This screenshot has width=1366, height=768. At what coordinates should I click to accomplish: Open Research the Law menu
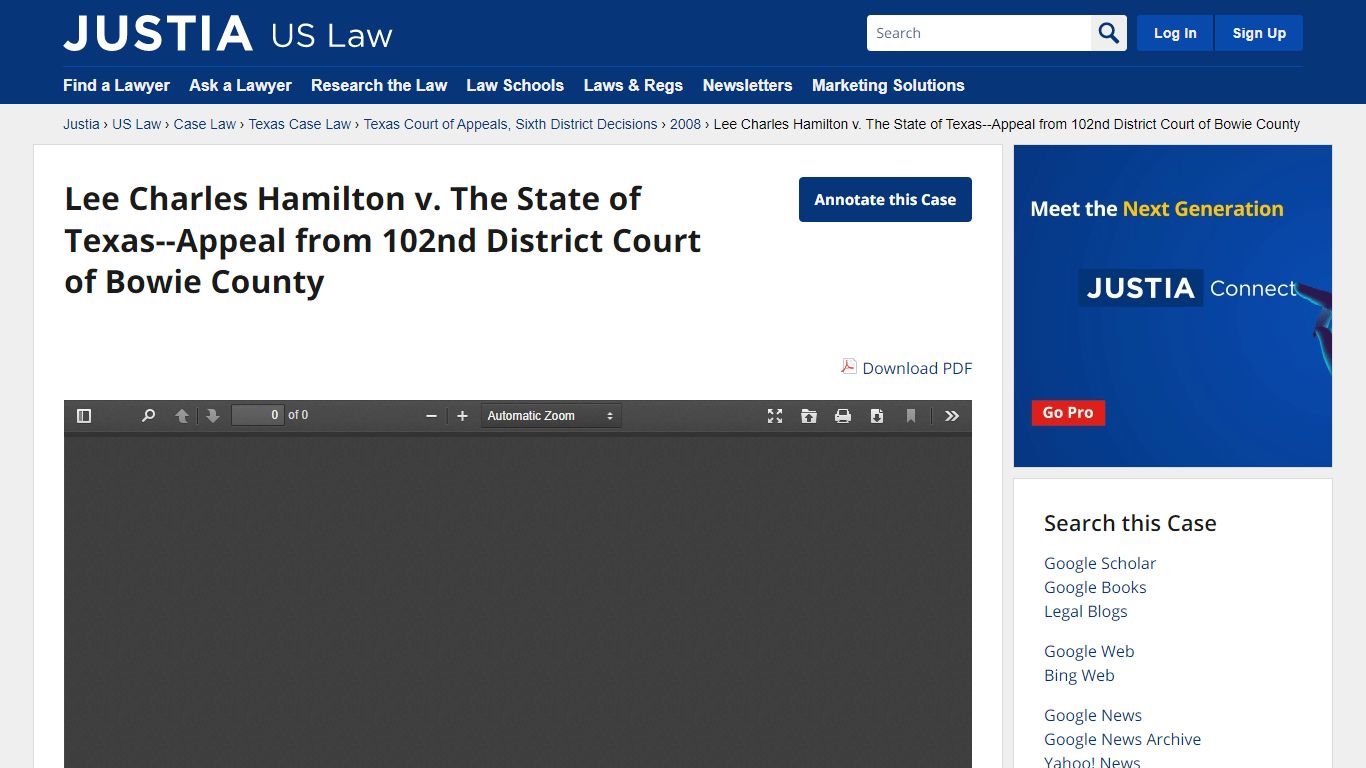coord(379,85)
